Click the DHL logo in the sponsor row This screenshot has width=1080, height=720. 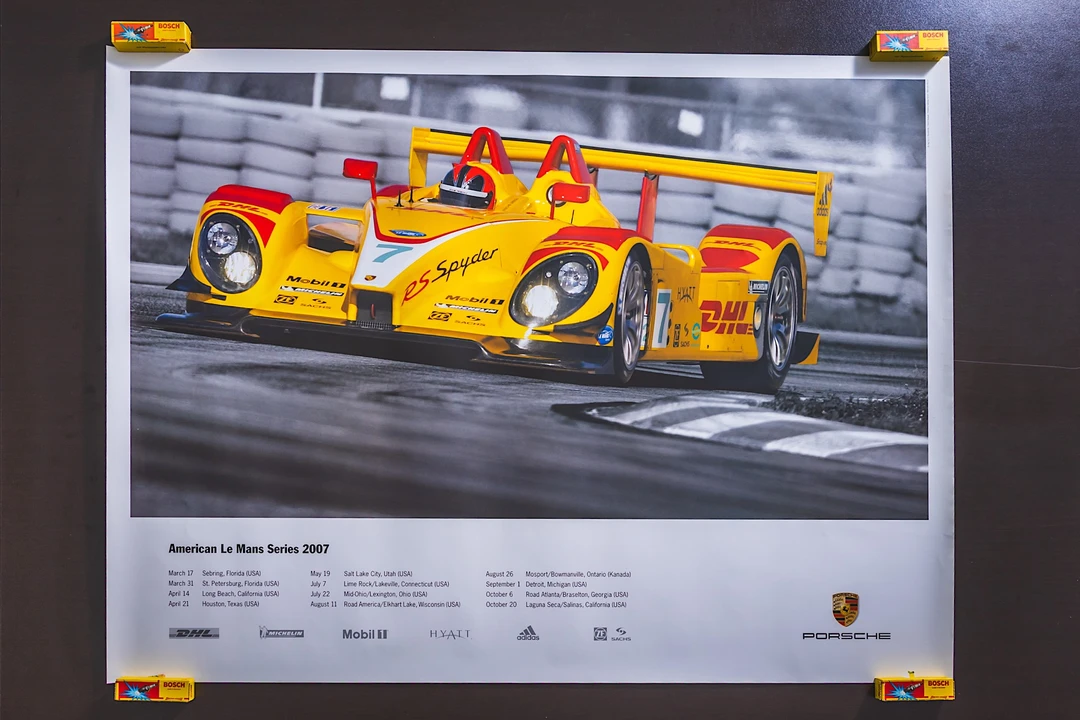[x=194, y=633]
